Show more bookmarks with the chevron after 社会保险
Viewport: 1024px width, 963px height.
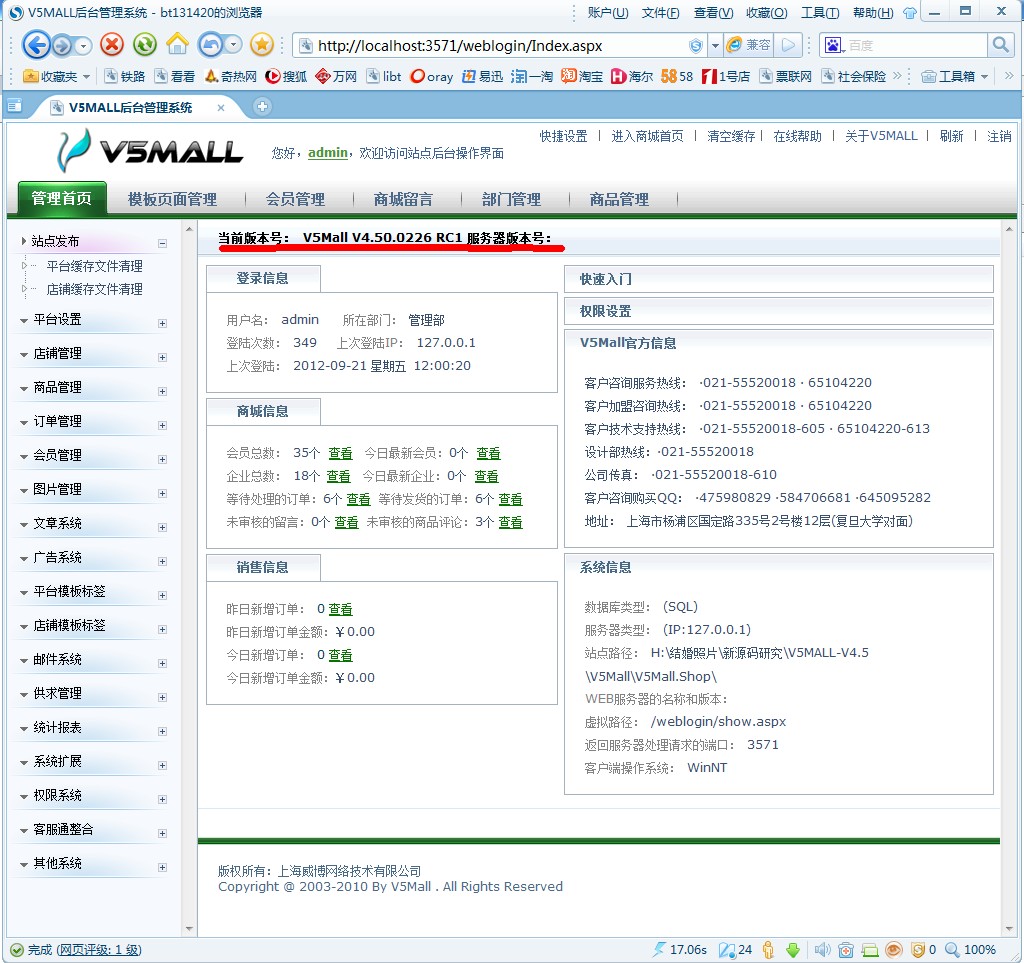click(x=897, y=76)
